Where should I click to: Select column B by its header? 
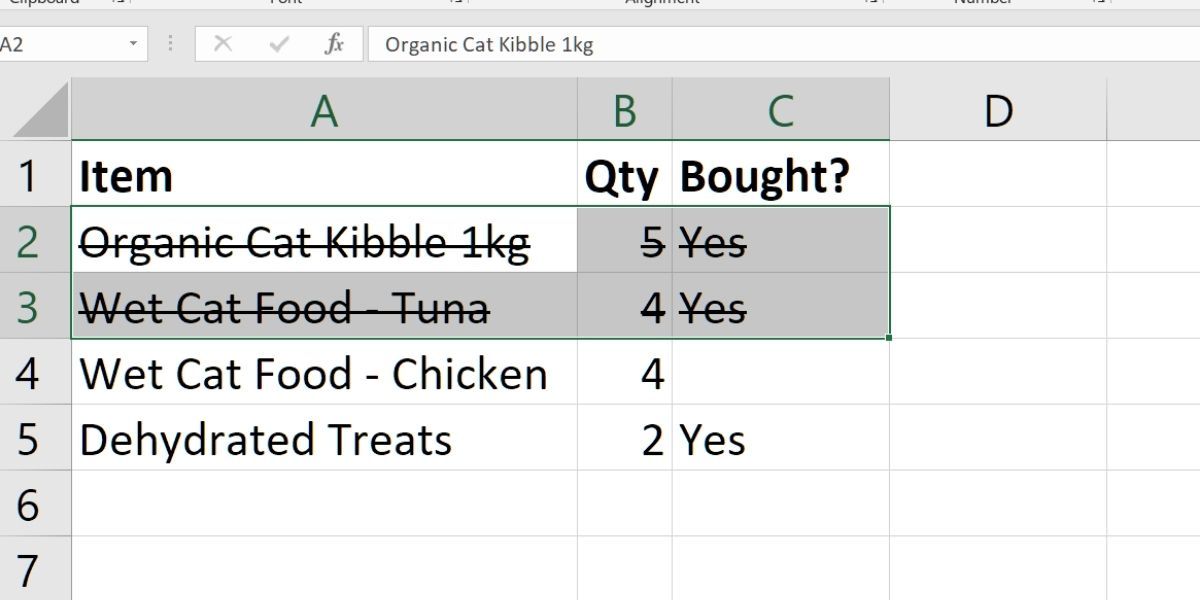(624, 110)
